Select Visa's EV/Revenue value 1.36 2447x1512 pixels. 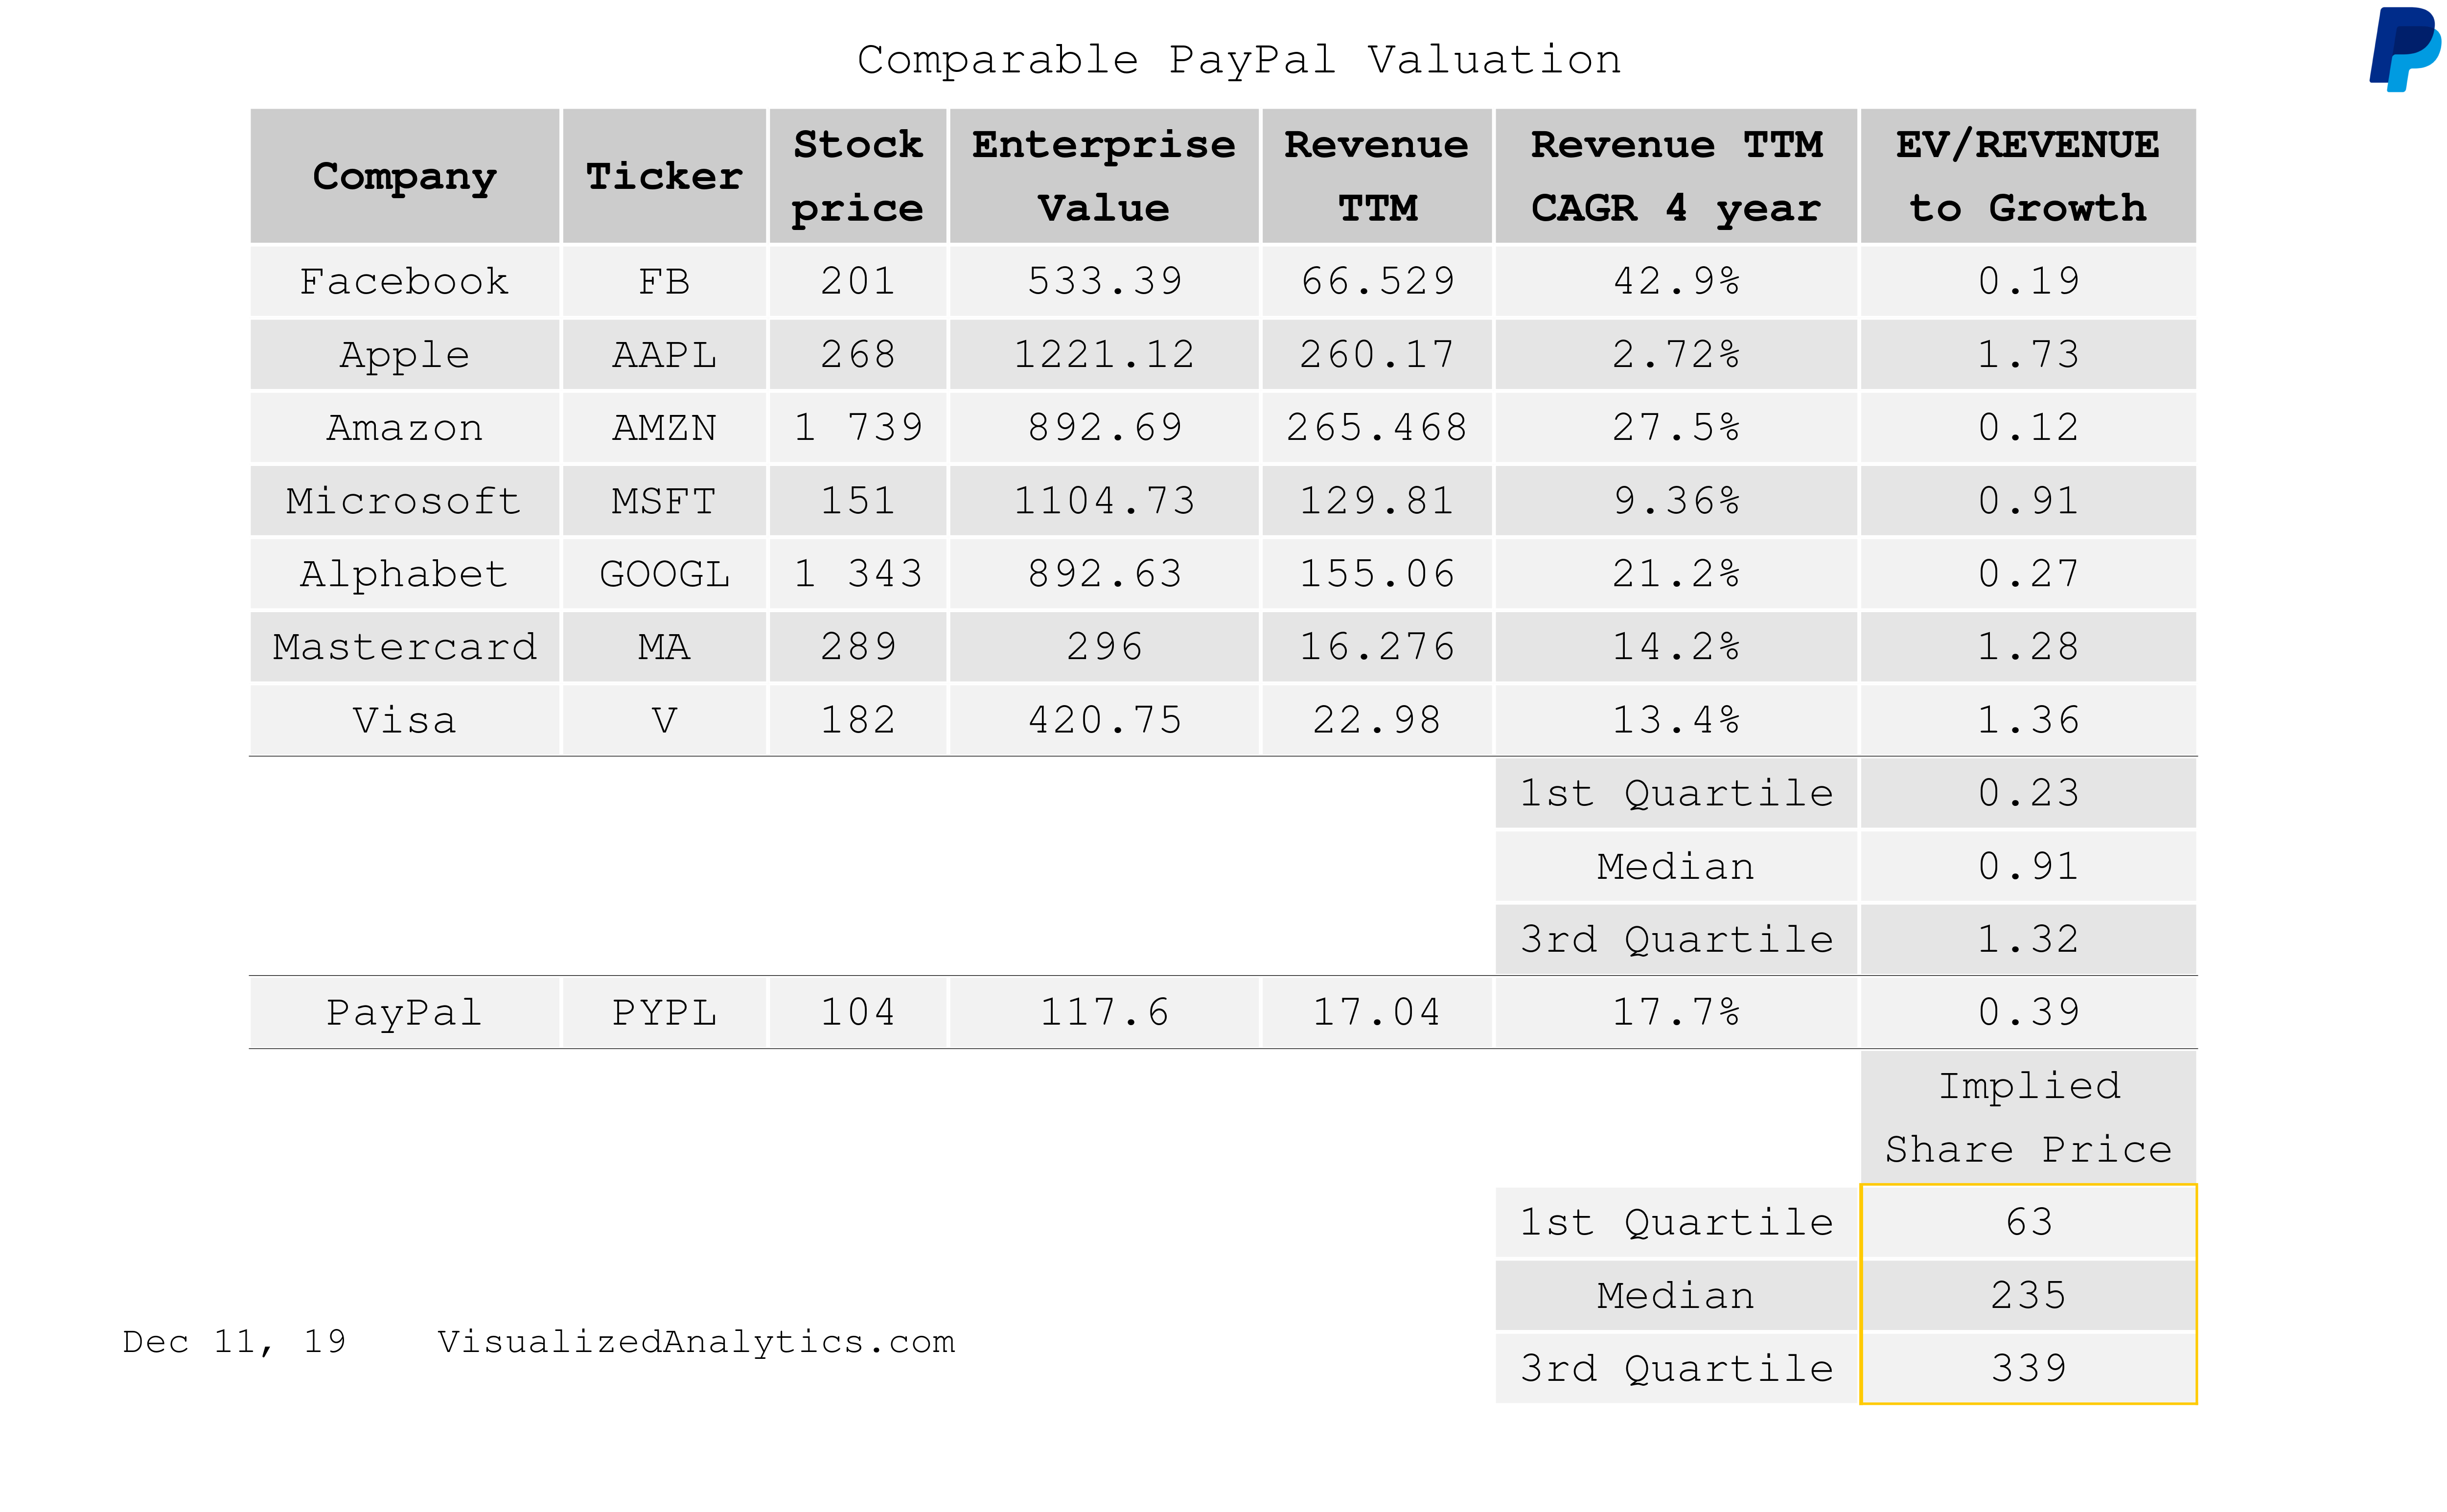pyautogui.click(x=2027, y=720)
